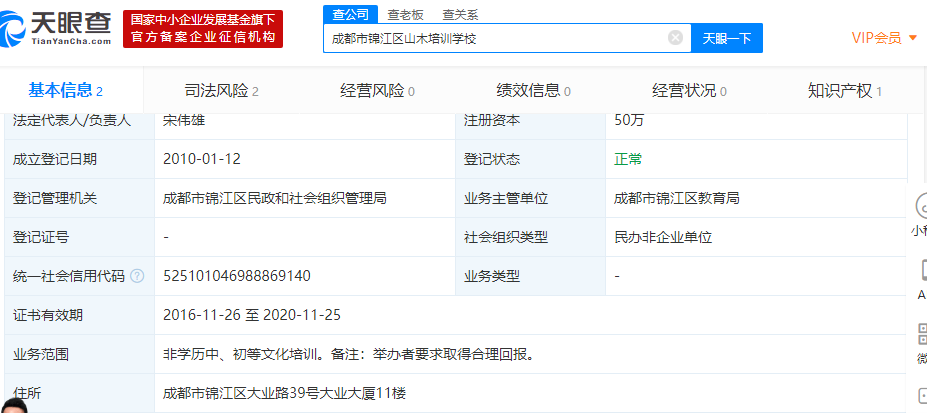Click the mini program sidebar icon
Image resolution: width=927 pixels, height=413 pixels.
coord(921,207)
